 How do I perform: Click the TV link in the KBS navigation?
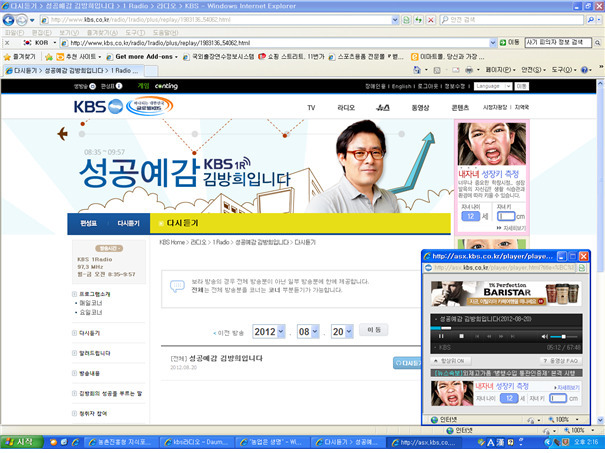click(x=311, y=108)
